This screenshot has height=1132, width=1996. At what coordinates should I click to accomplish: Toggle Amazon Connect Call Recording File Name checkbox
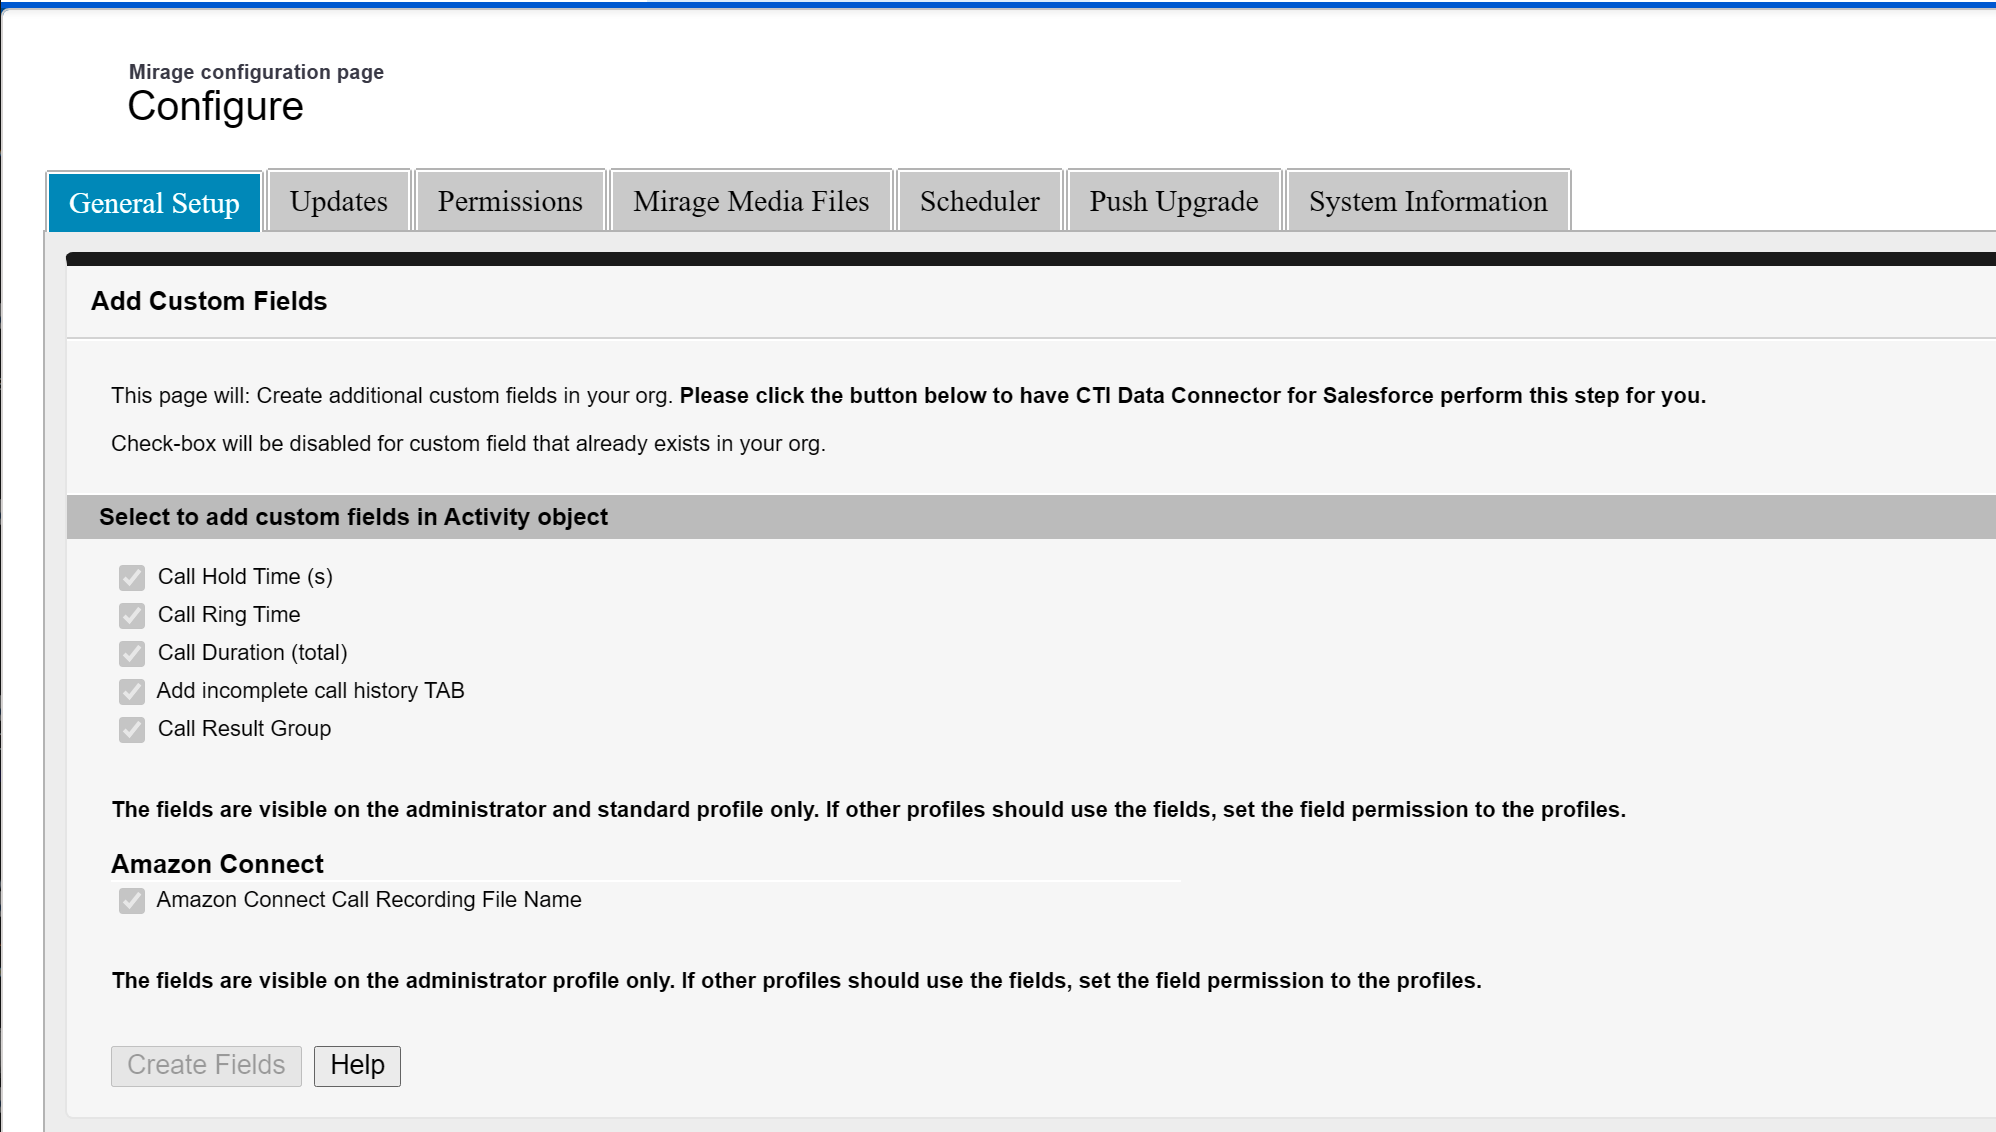tap(132, 900)
